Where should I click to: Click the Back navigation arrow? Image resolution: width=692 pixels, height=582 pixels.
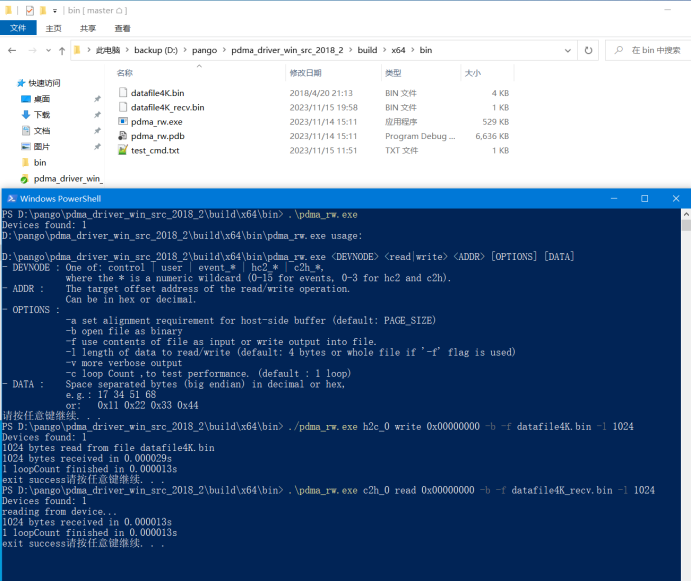11,50
